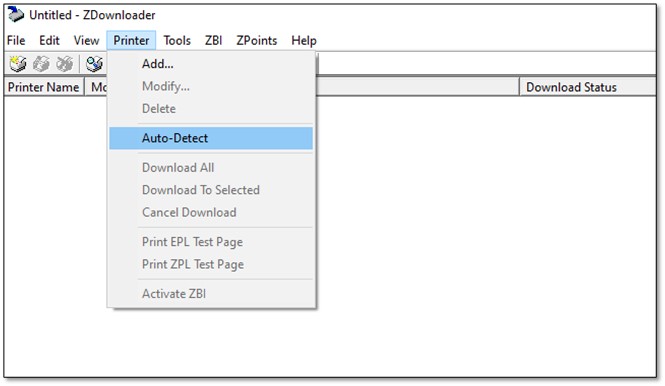
Task: Click the partly hidden Mo... column header
Action: tap(96, 87)
